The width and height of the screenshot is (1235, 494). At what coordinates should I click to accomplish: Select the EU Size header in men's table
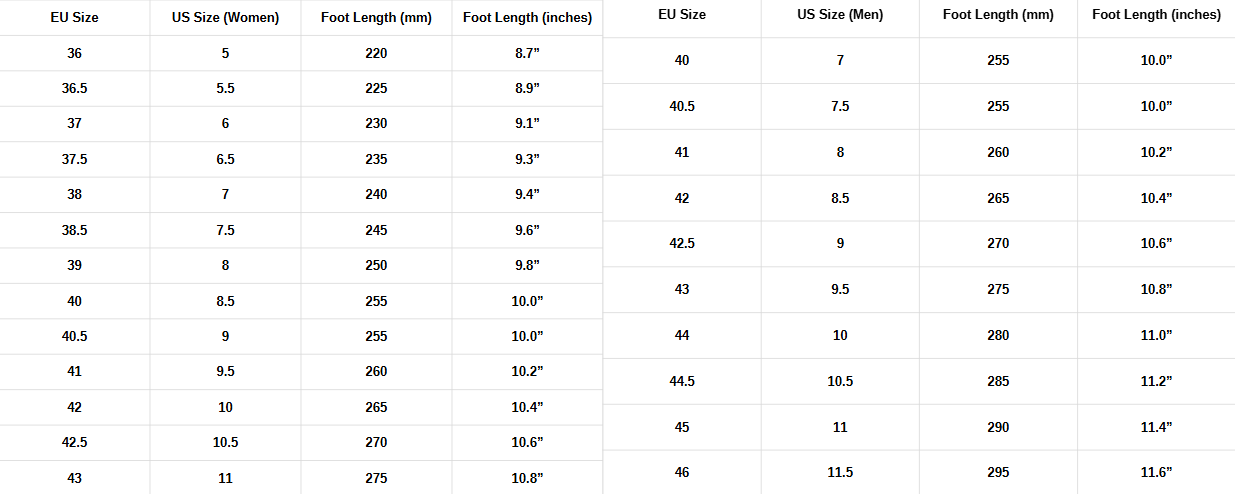[x=682, y=15]
